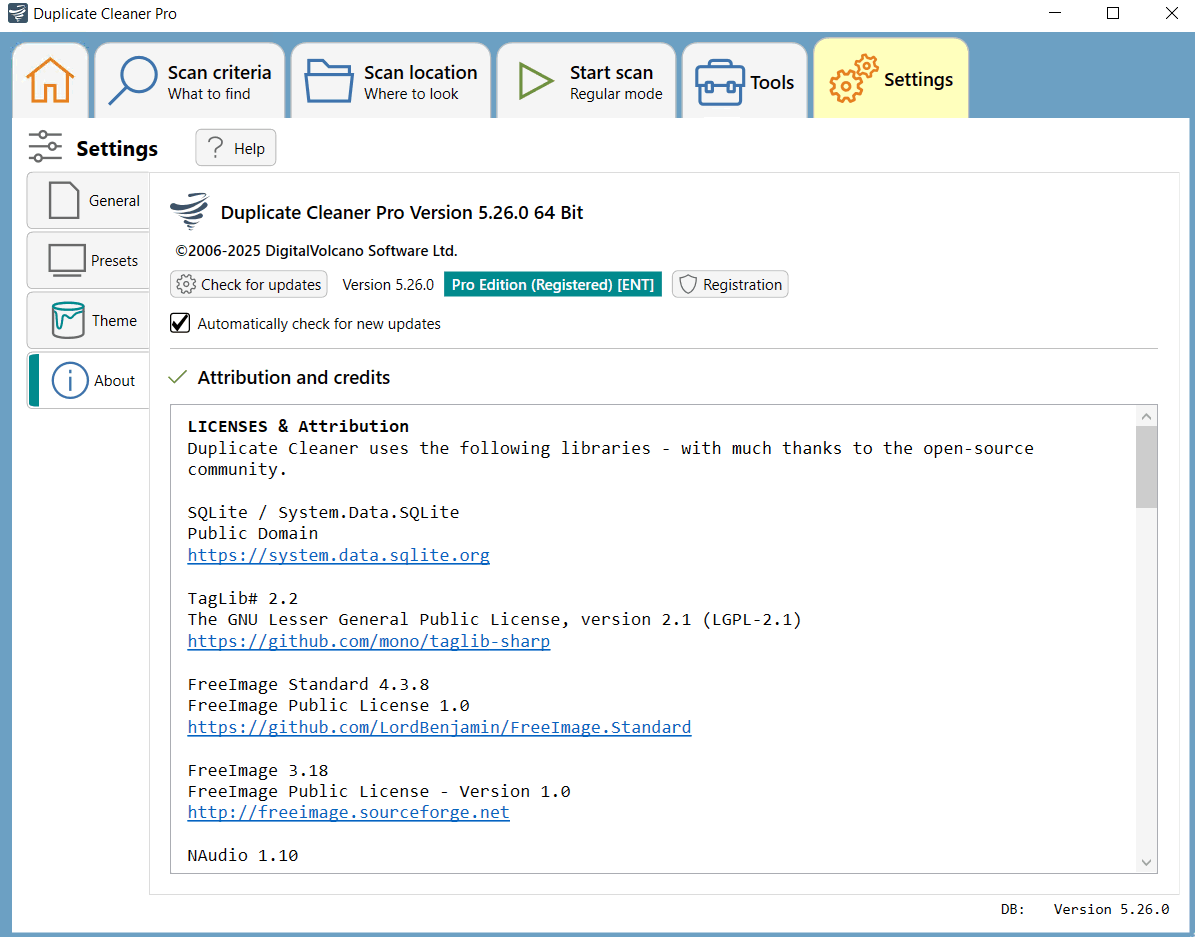
Task: Maximize the Duplicate Cleaner Pro window
Action: tap(1113, 14)
